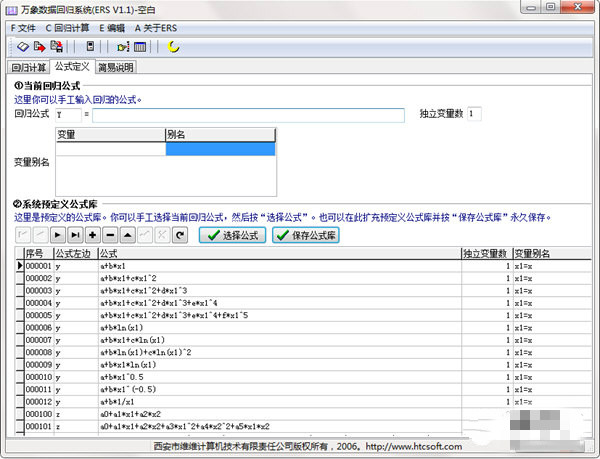Viewport: 600px width, 459px height.
Task: Switch to the 简易说明 tab
Action: click(x=116, y=68)
